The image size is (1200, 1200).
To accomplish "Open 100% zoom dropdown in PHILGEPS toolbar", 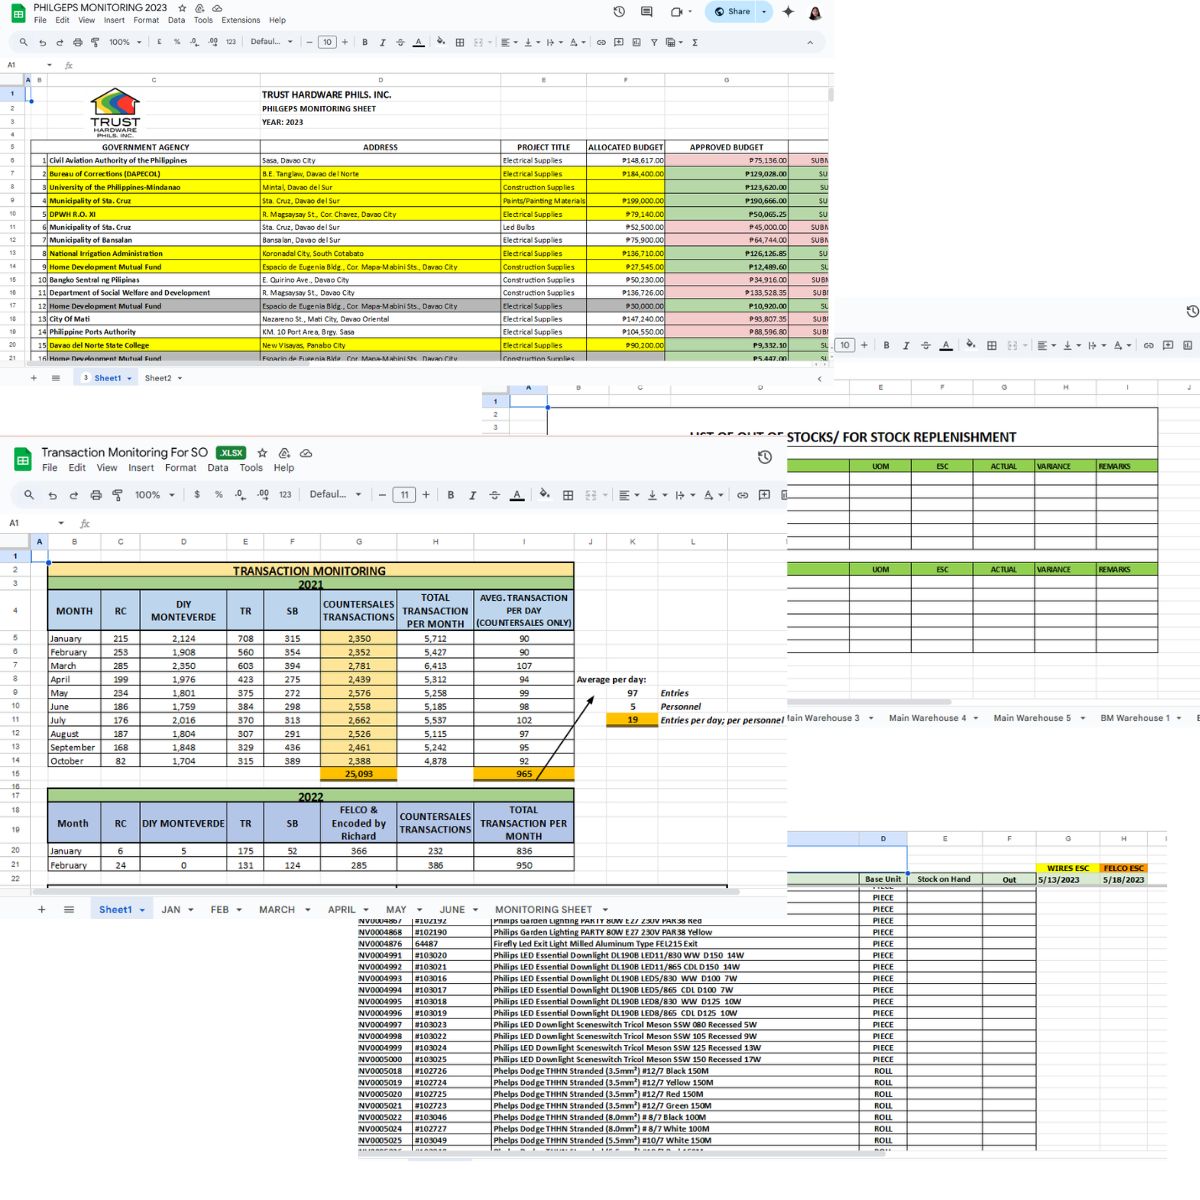I will pos(125,42).
